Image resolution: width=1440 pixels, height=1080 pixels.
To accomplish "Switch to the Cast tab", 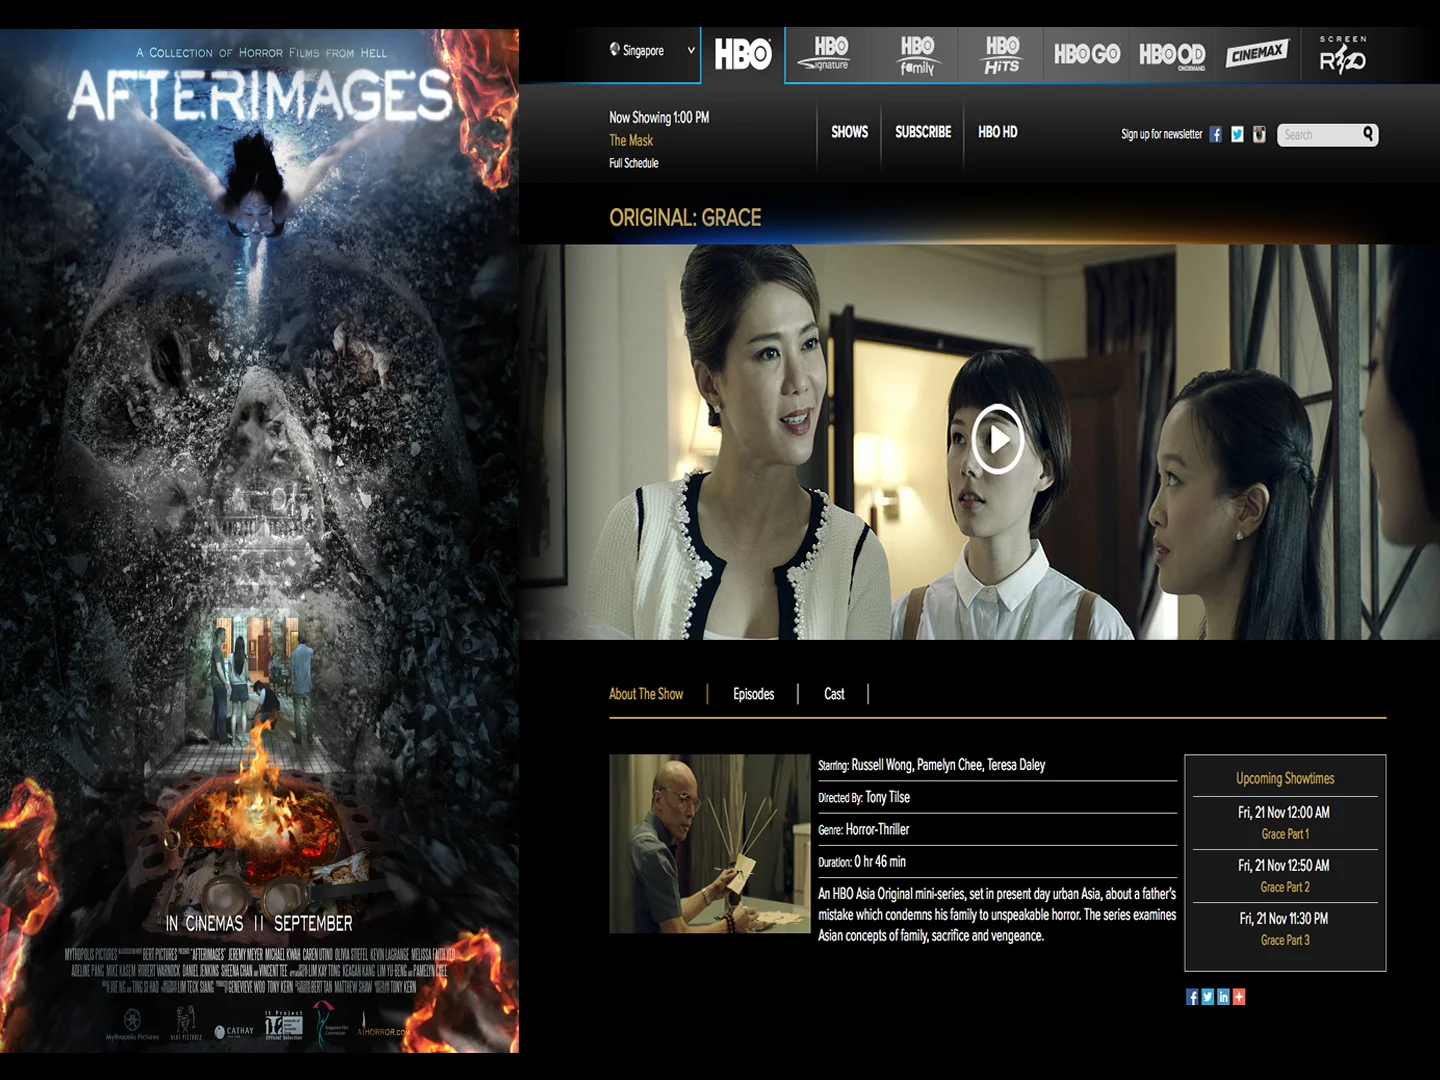I will click(834, 694).
